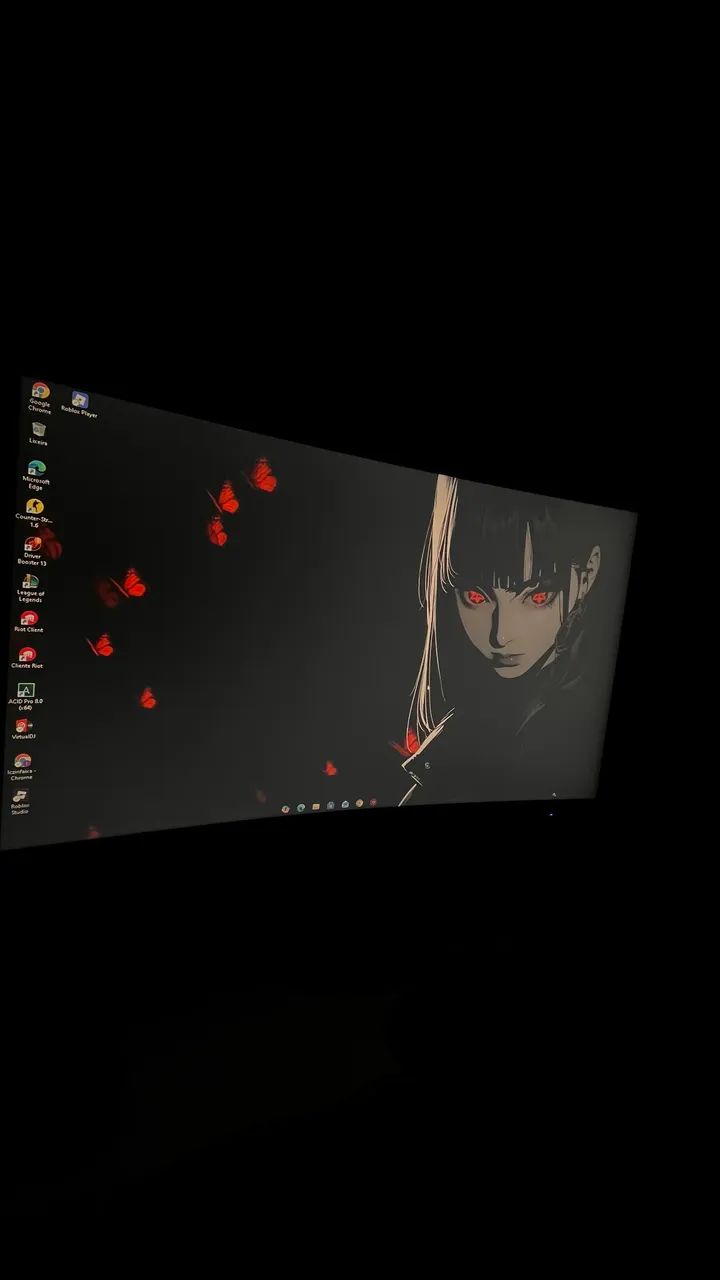Open the Riot Client desktop icon
Viewport: 720px width, 1280px height.
[x=29, y=623]
